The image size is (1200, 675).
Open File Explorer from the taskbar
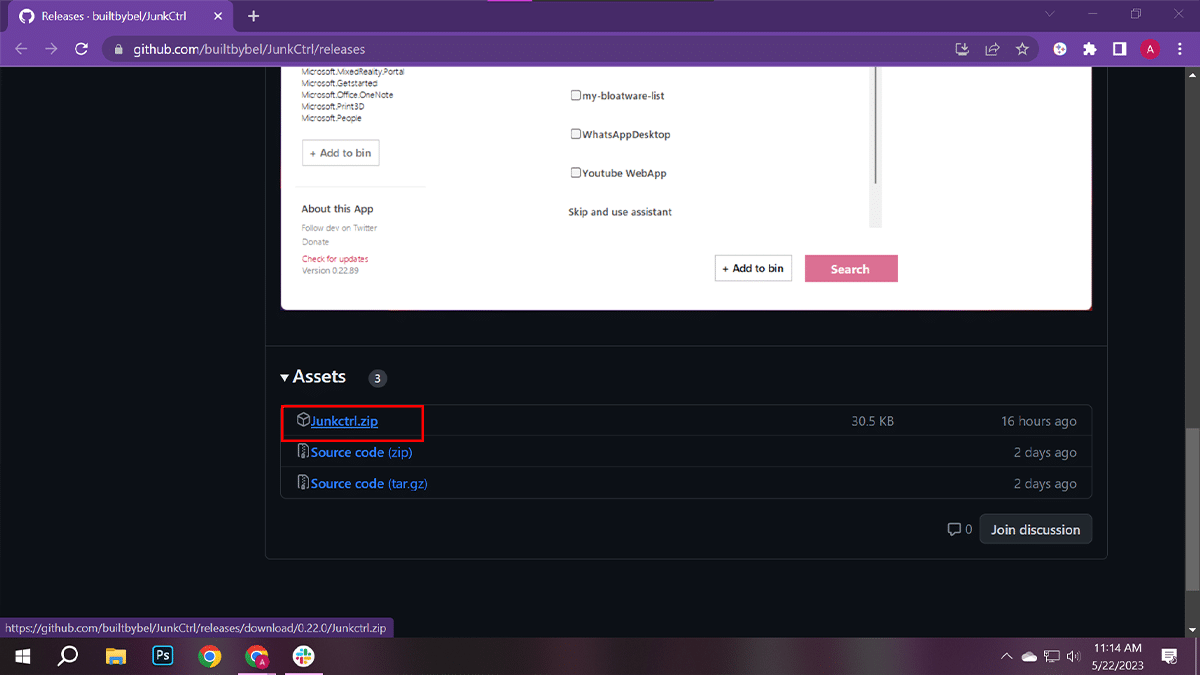coord(116,656)
